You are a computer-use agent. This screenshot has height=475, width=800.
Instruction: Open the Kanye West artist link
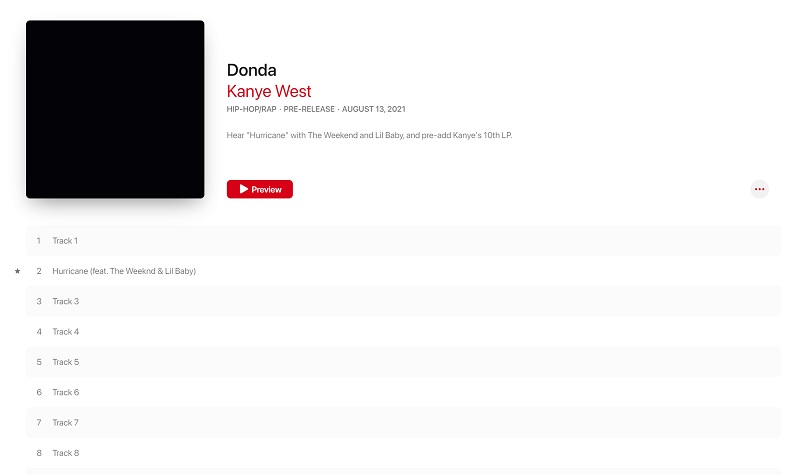tap(269, 91)
